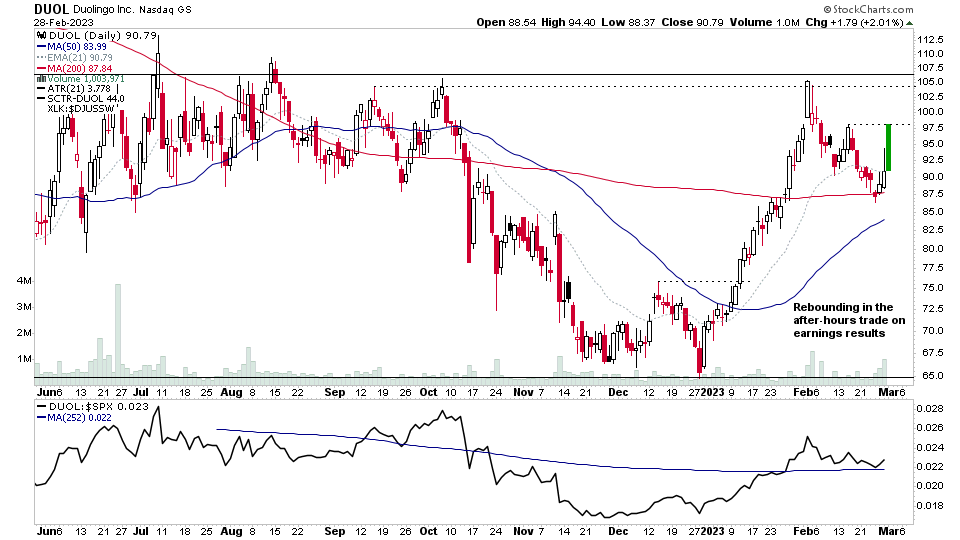Click the 28-Feb-2023 date label
Screen dimensions: 960x540
tap(64, 23)
